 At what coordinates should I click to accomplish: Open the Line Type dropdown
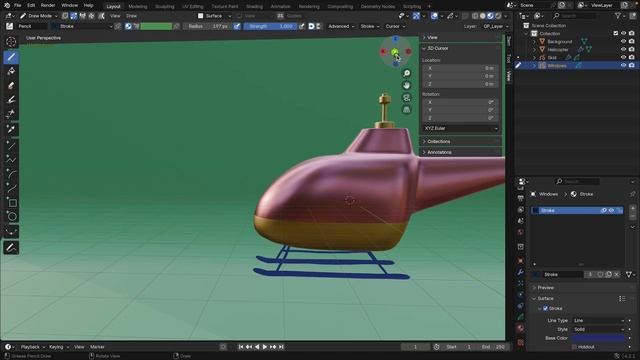pos(598,320)
